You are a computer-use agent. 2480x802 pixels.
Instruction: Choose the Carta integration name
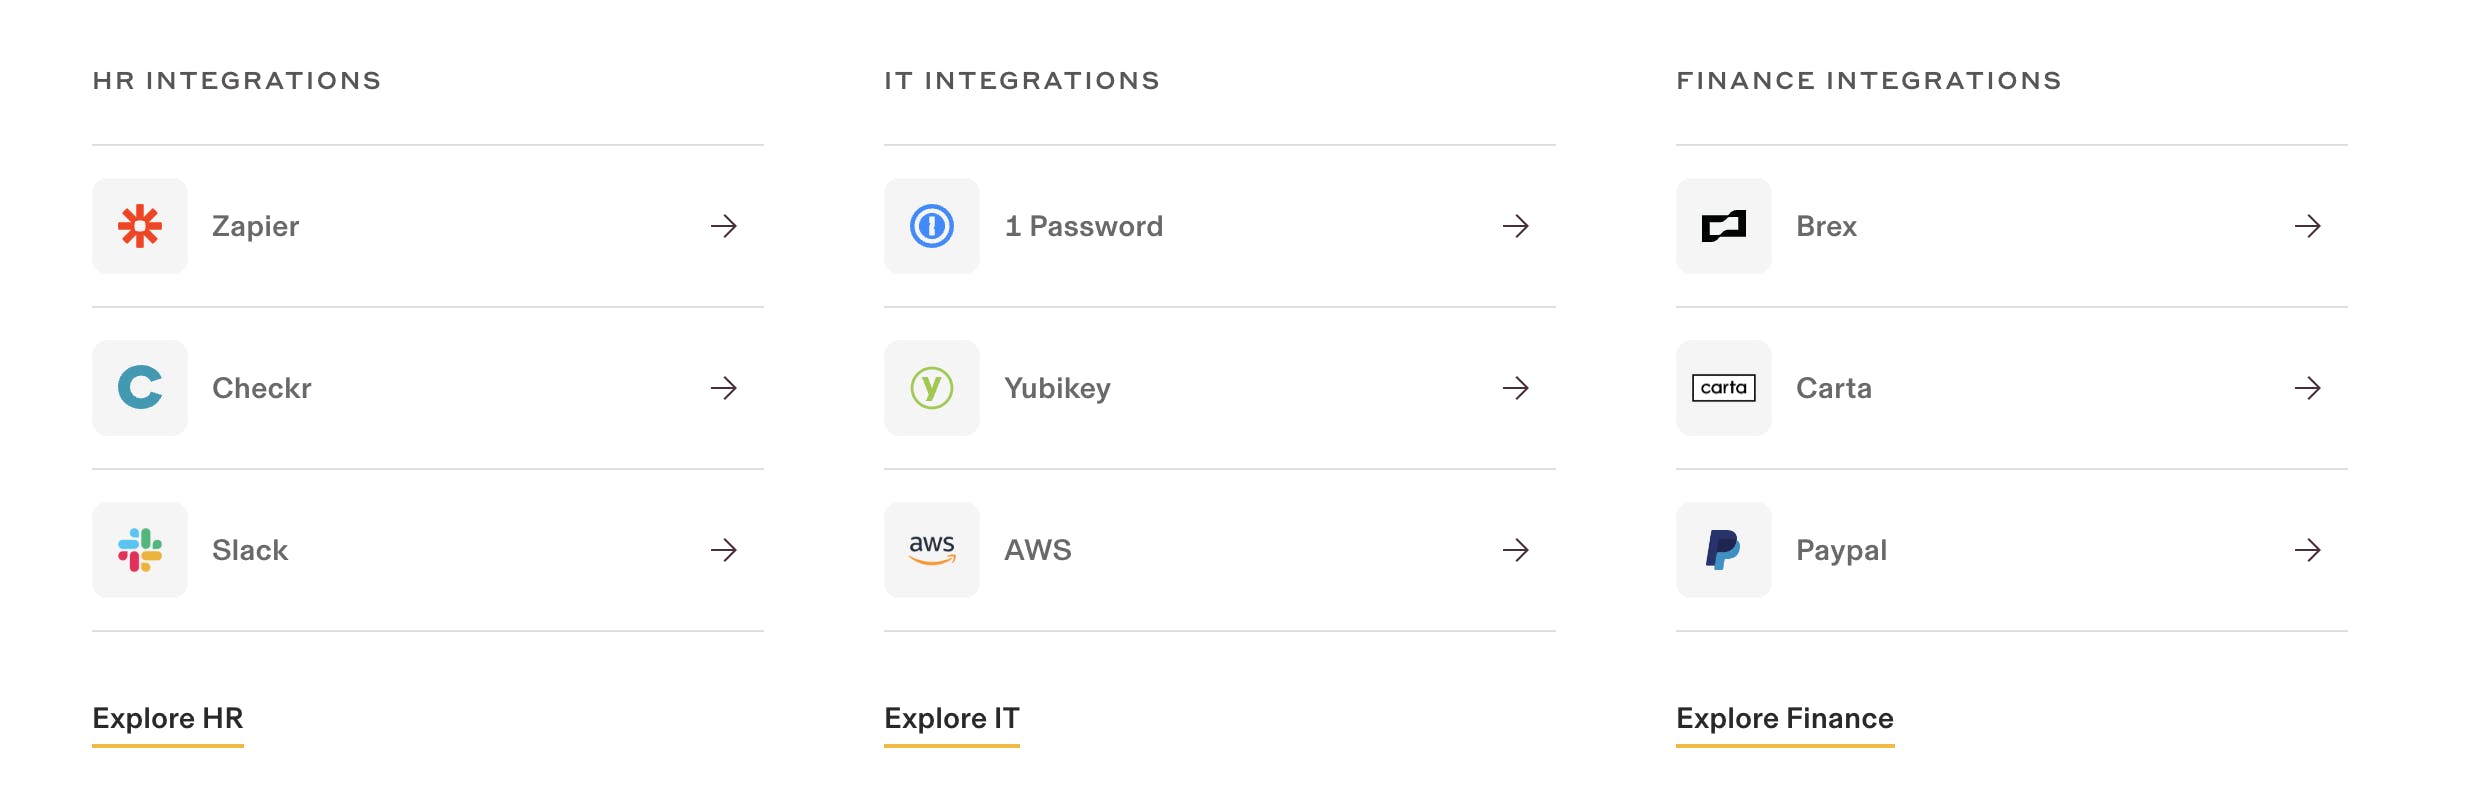(1834, 388)
